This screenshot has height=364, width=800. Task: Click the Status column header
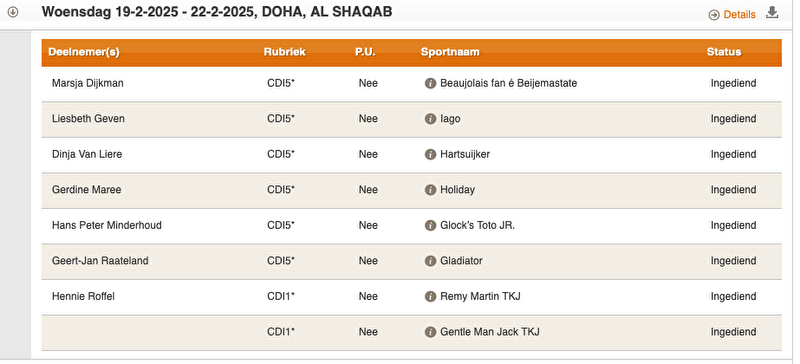coord(724,52)
